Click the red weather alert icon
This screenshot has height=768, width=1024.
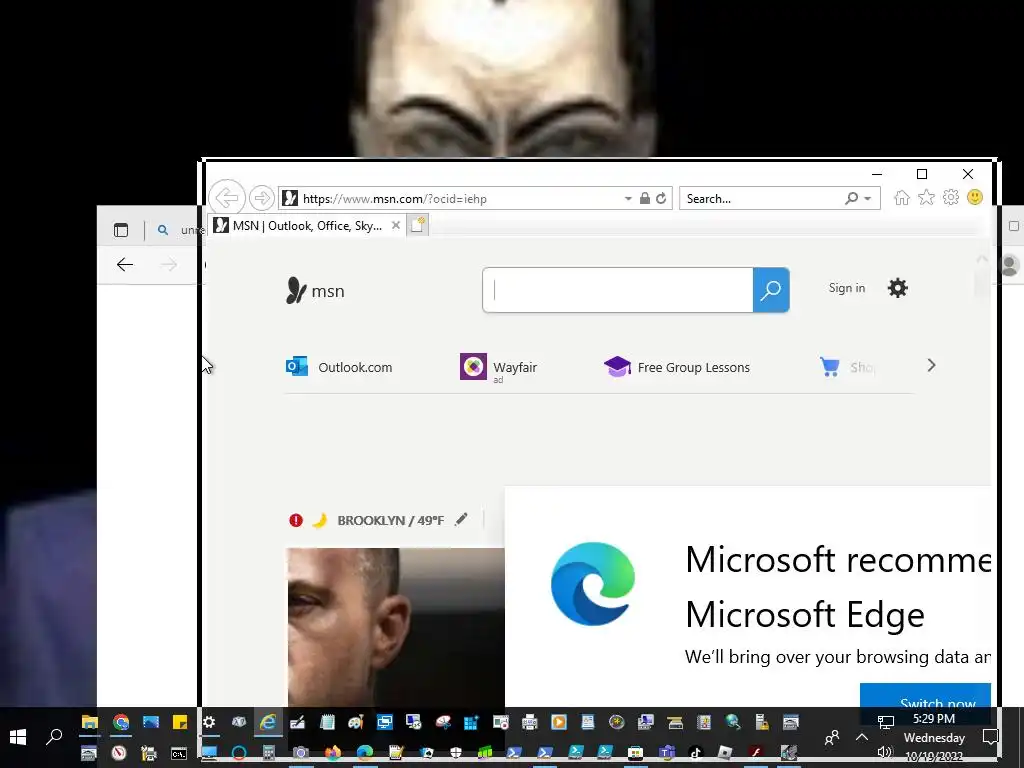coord(296,520)
